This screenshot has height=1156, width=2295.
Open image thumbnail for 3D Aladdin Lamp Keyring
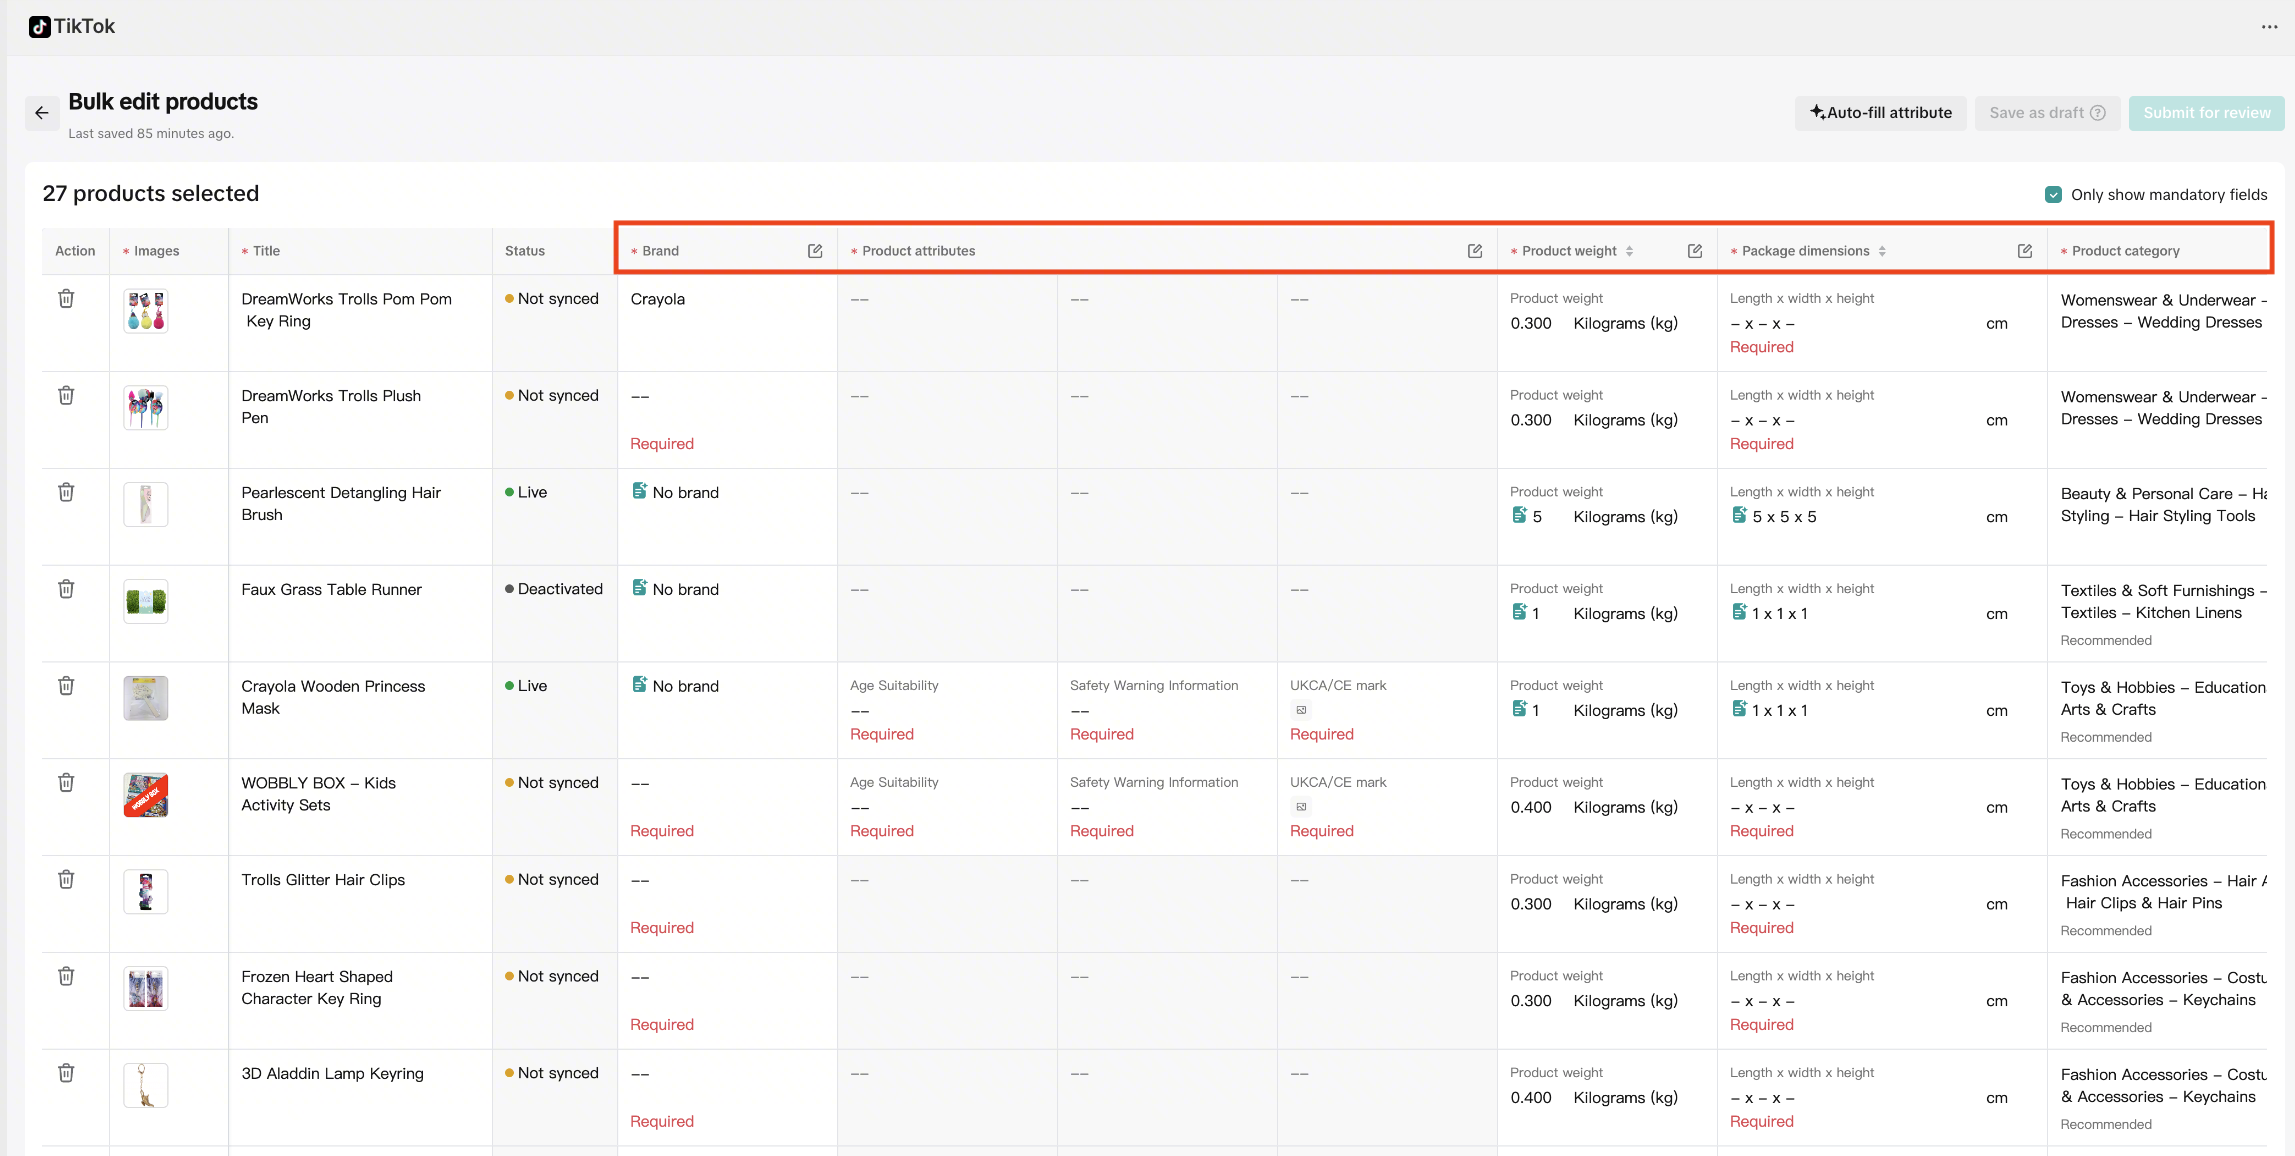[146, 1086]
